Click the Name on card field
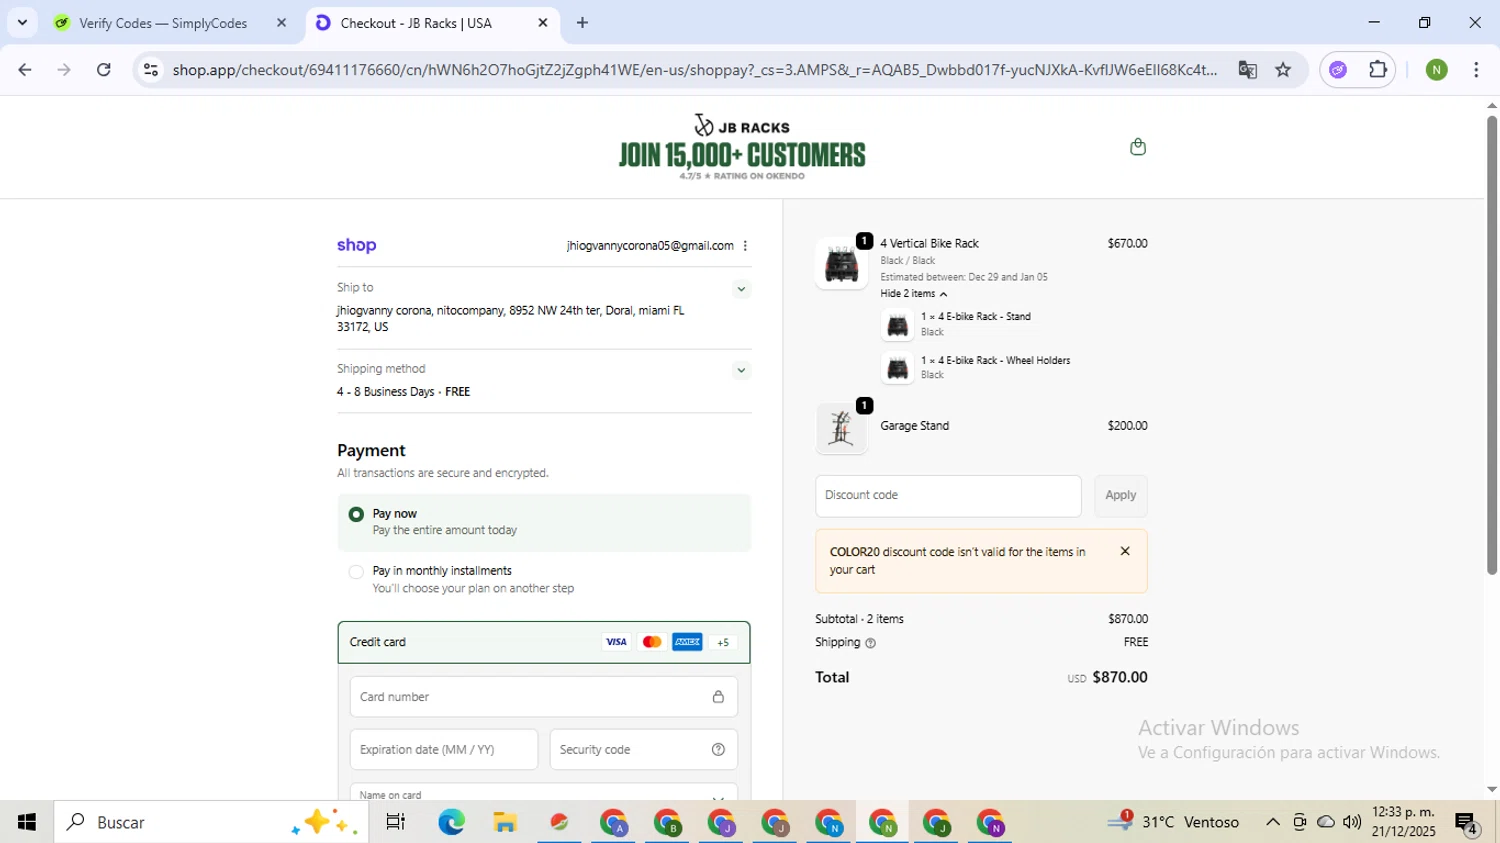The width and height of the screenshot is (1500, 843). point(544,792)
